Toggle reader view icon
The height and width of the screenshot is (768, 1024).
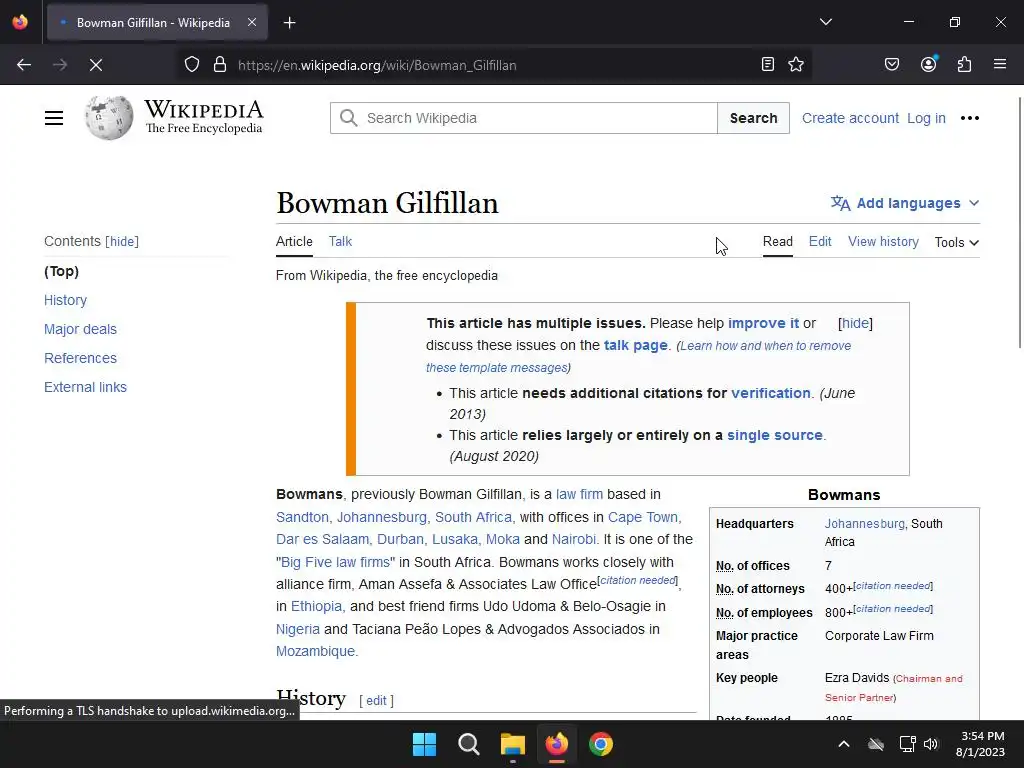click(x=768, y=64)
